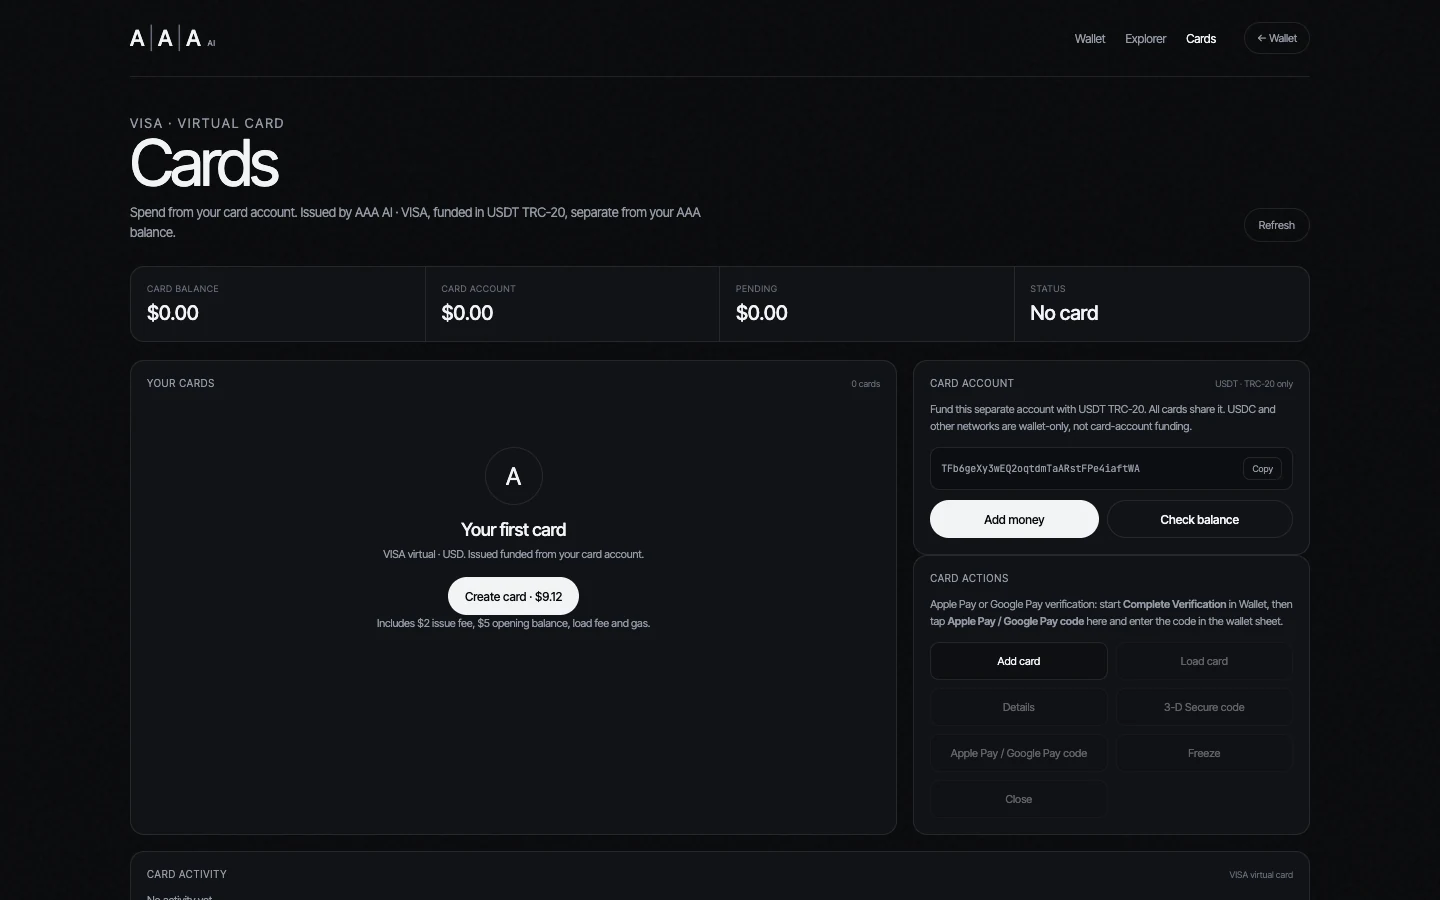
Task: Click the 'CARD ACTIVITY' section title
Action: click(187, 874)
